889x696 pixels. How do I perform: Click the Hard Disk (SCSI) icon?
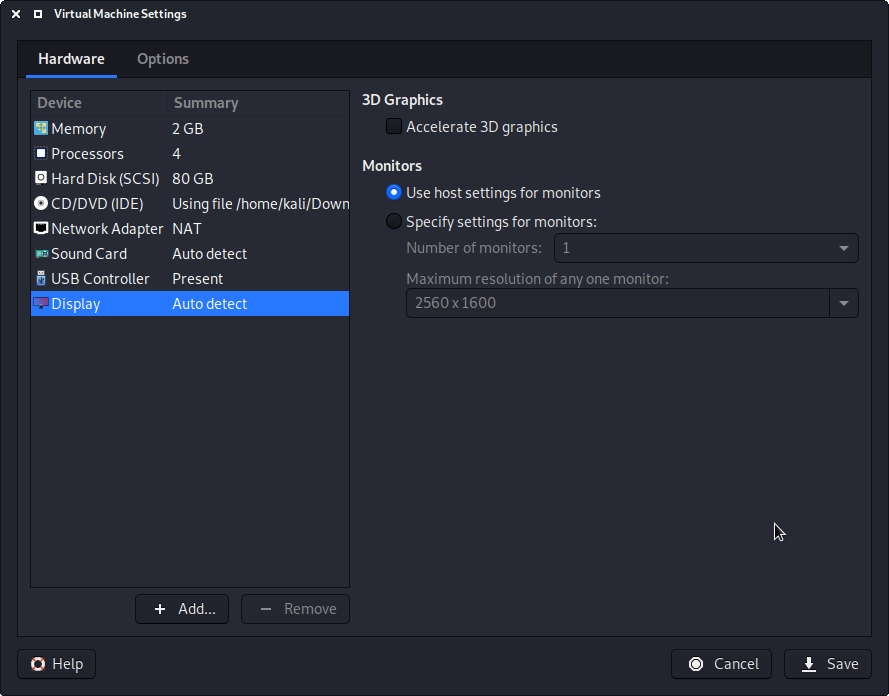point(41,179)
